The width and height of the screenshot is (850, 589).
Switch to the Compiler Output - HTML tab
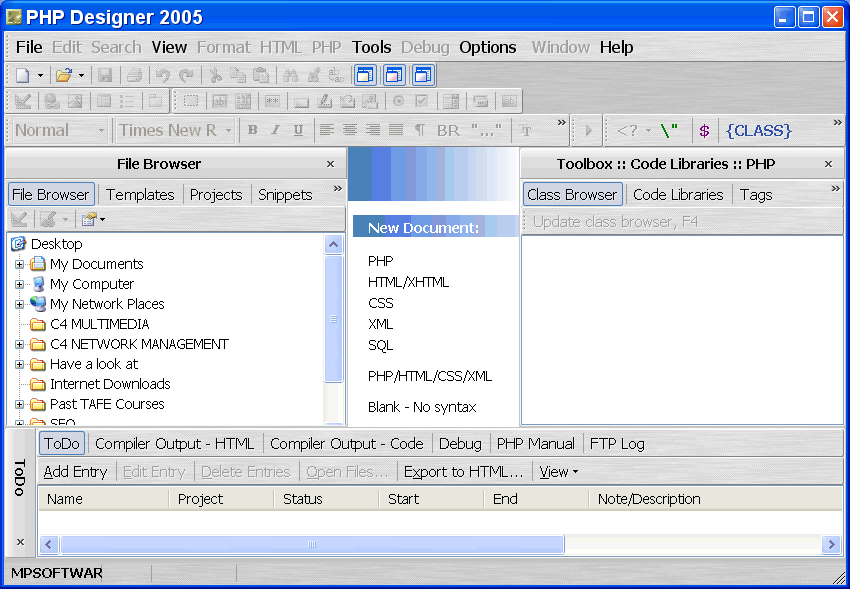tap(175, 444)
